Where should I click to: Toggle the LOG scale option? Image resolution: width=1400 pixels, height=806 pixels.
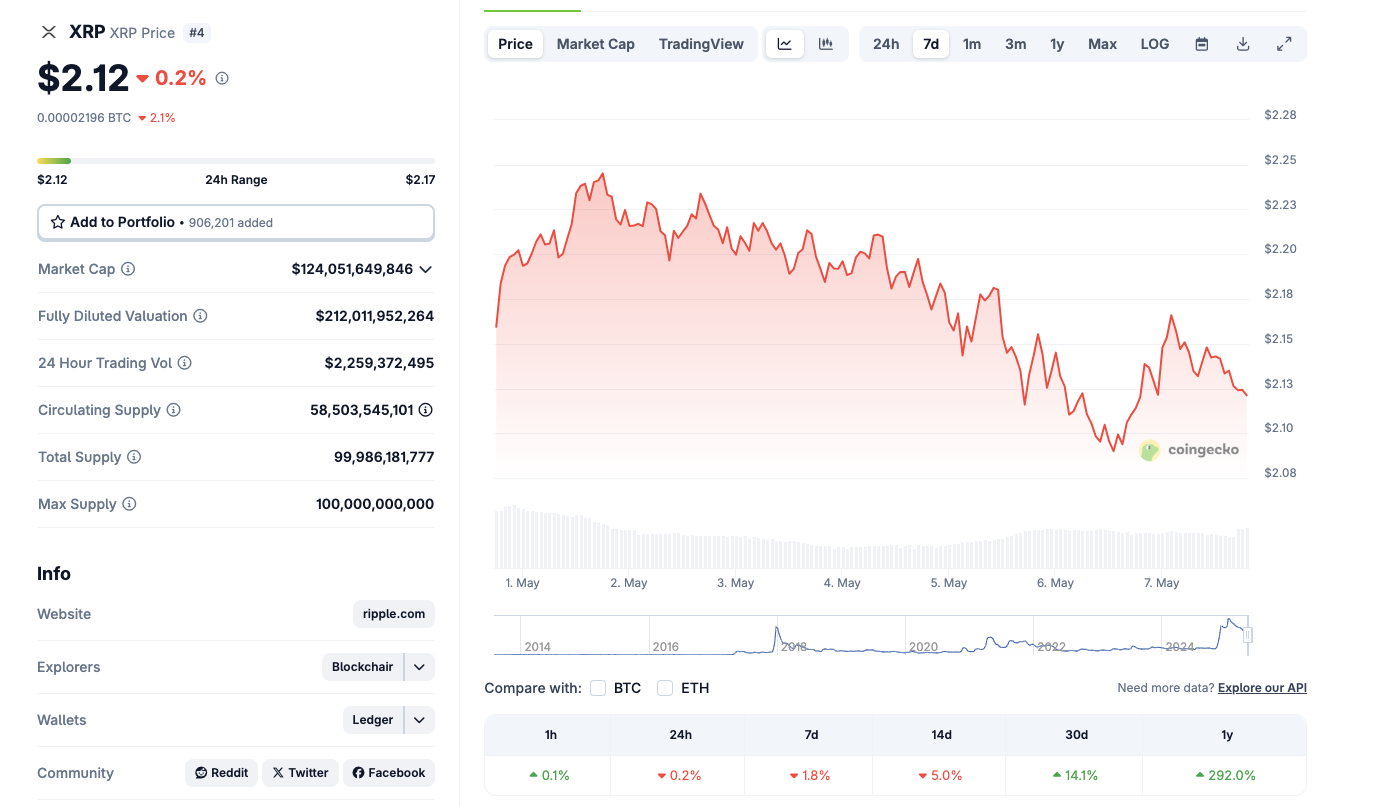click(x=1155, y=44)
